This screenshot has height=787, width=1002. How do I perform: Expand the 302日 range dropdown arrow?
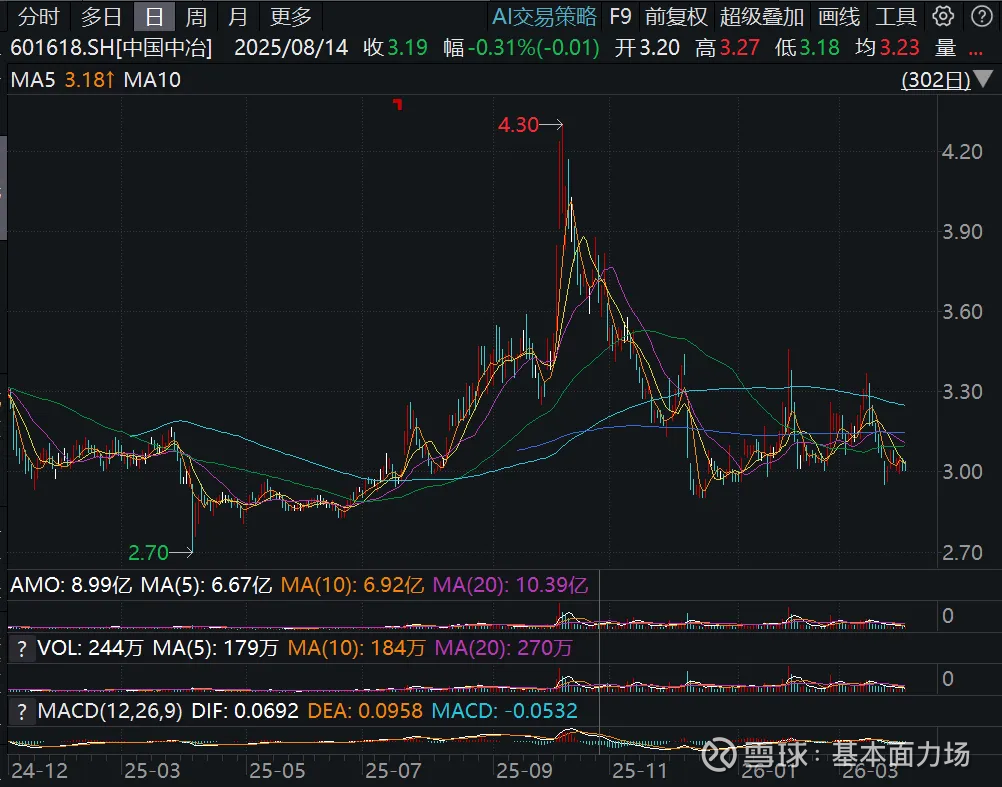(983, 79)
